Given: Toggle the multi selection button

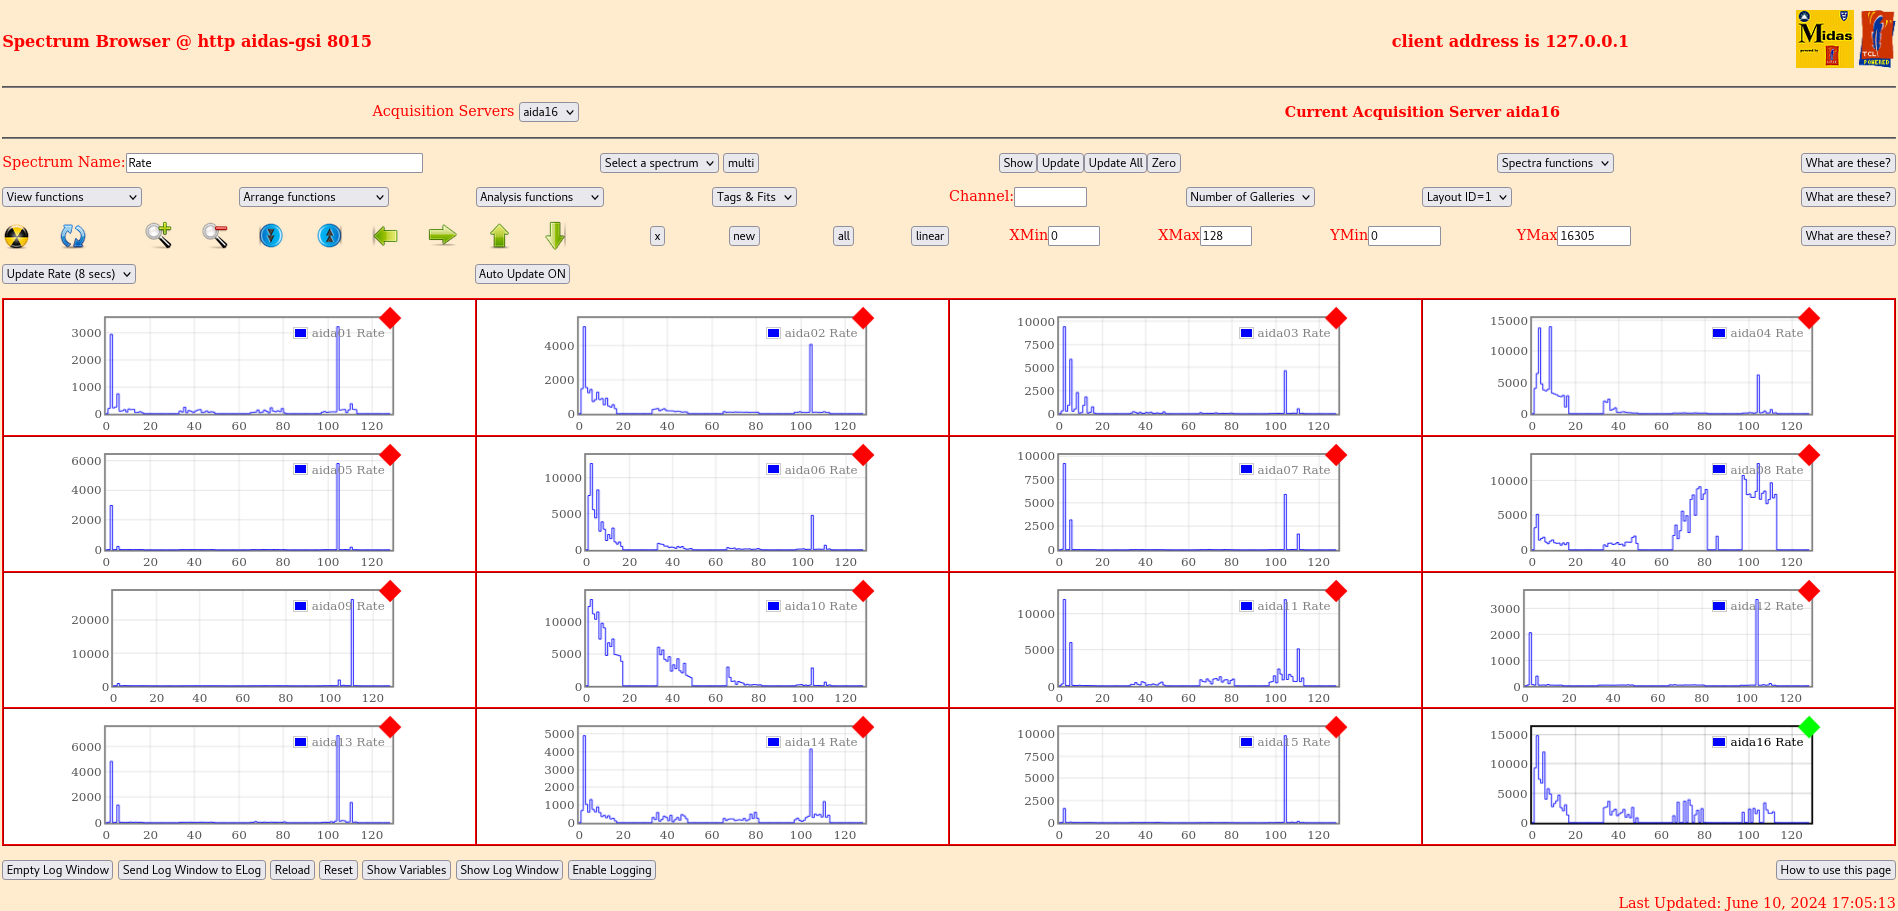Looking at the screenshot, I should click(x=741, y=163).
